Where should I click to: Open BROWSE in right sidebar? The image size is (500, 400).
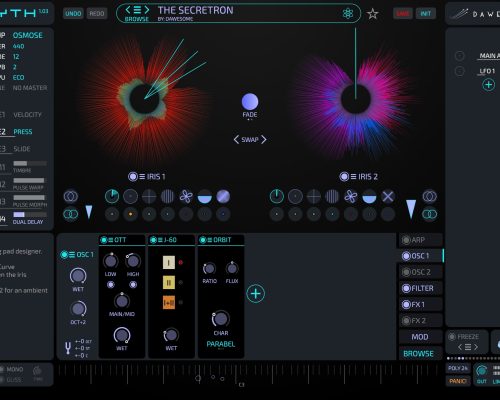(419, 354)
